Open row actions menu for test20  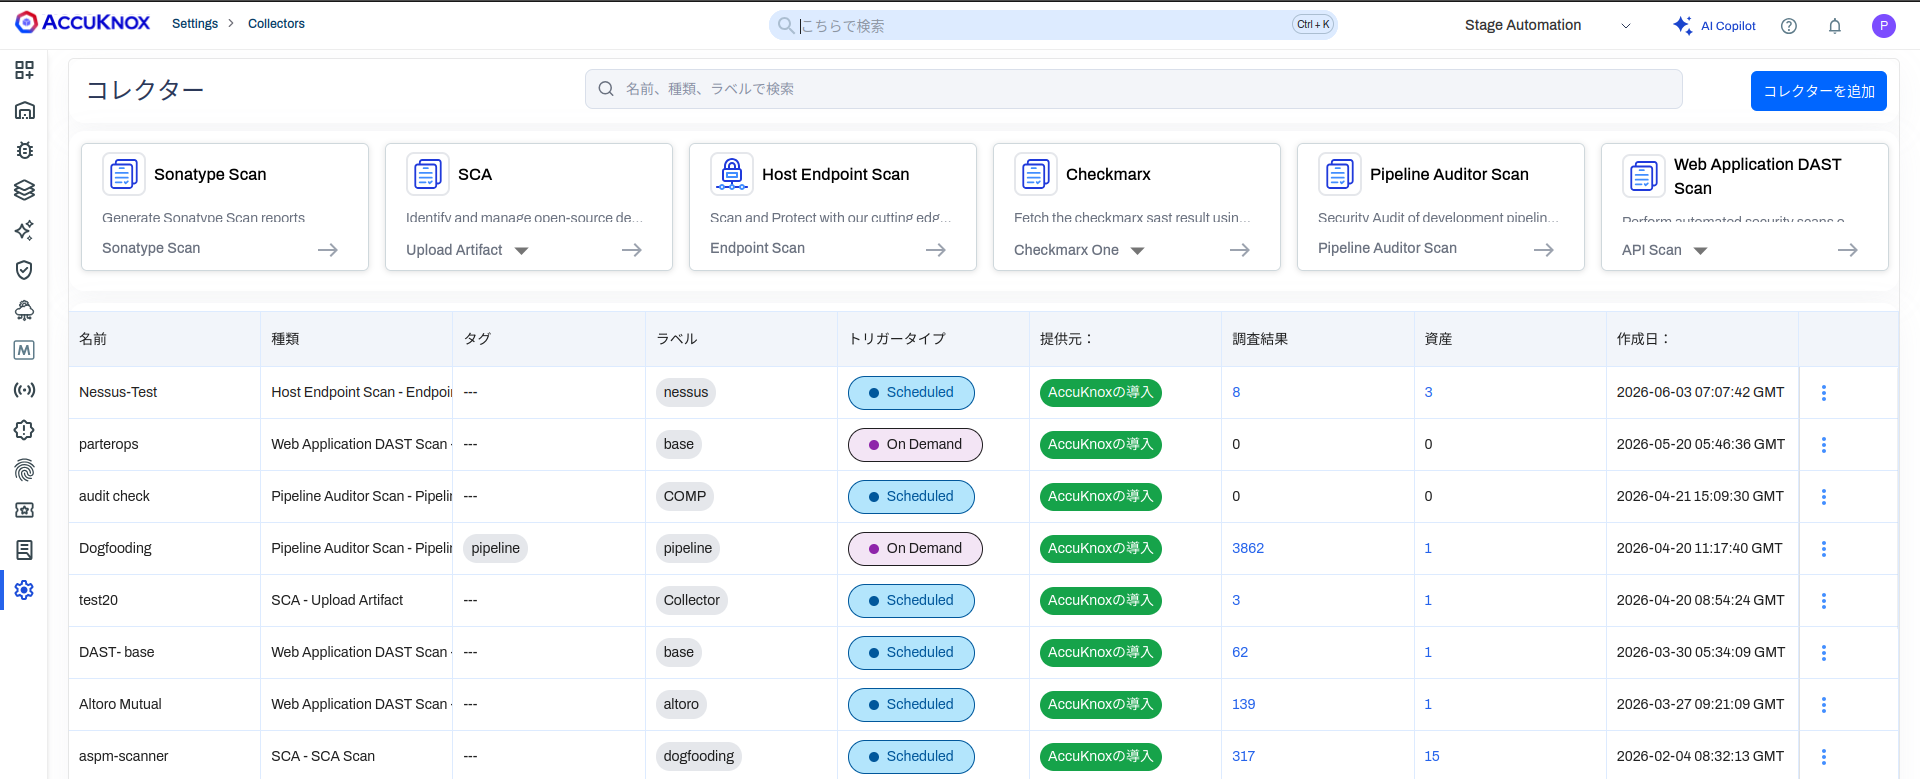click(1824, 601)
